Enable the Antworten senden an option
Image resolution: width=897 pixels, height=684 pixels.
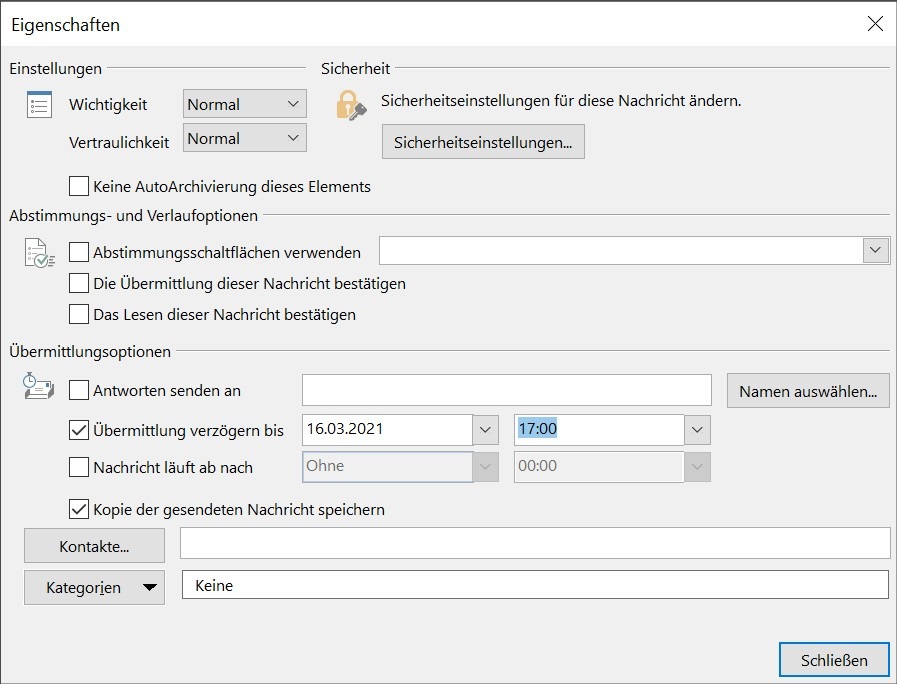77,390
